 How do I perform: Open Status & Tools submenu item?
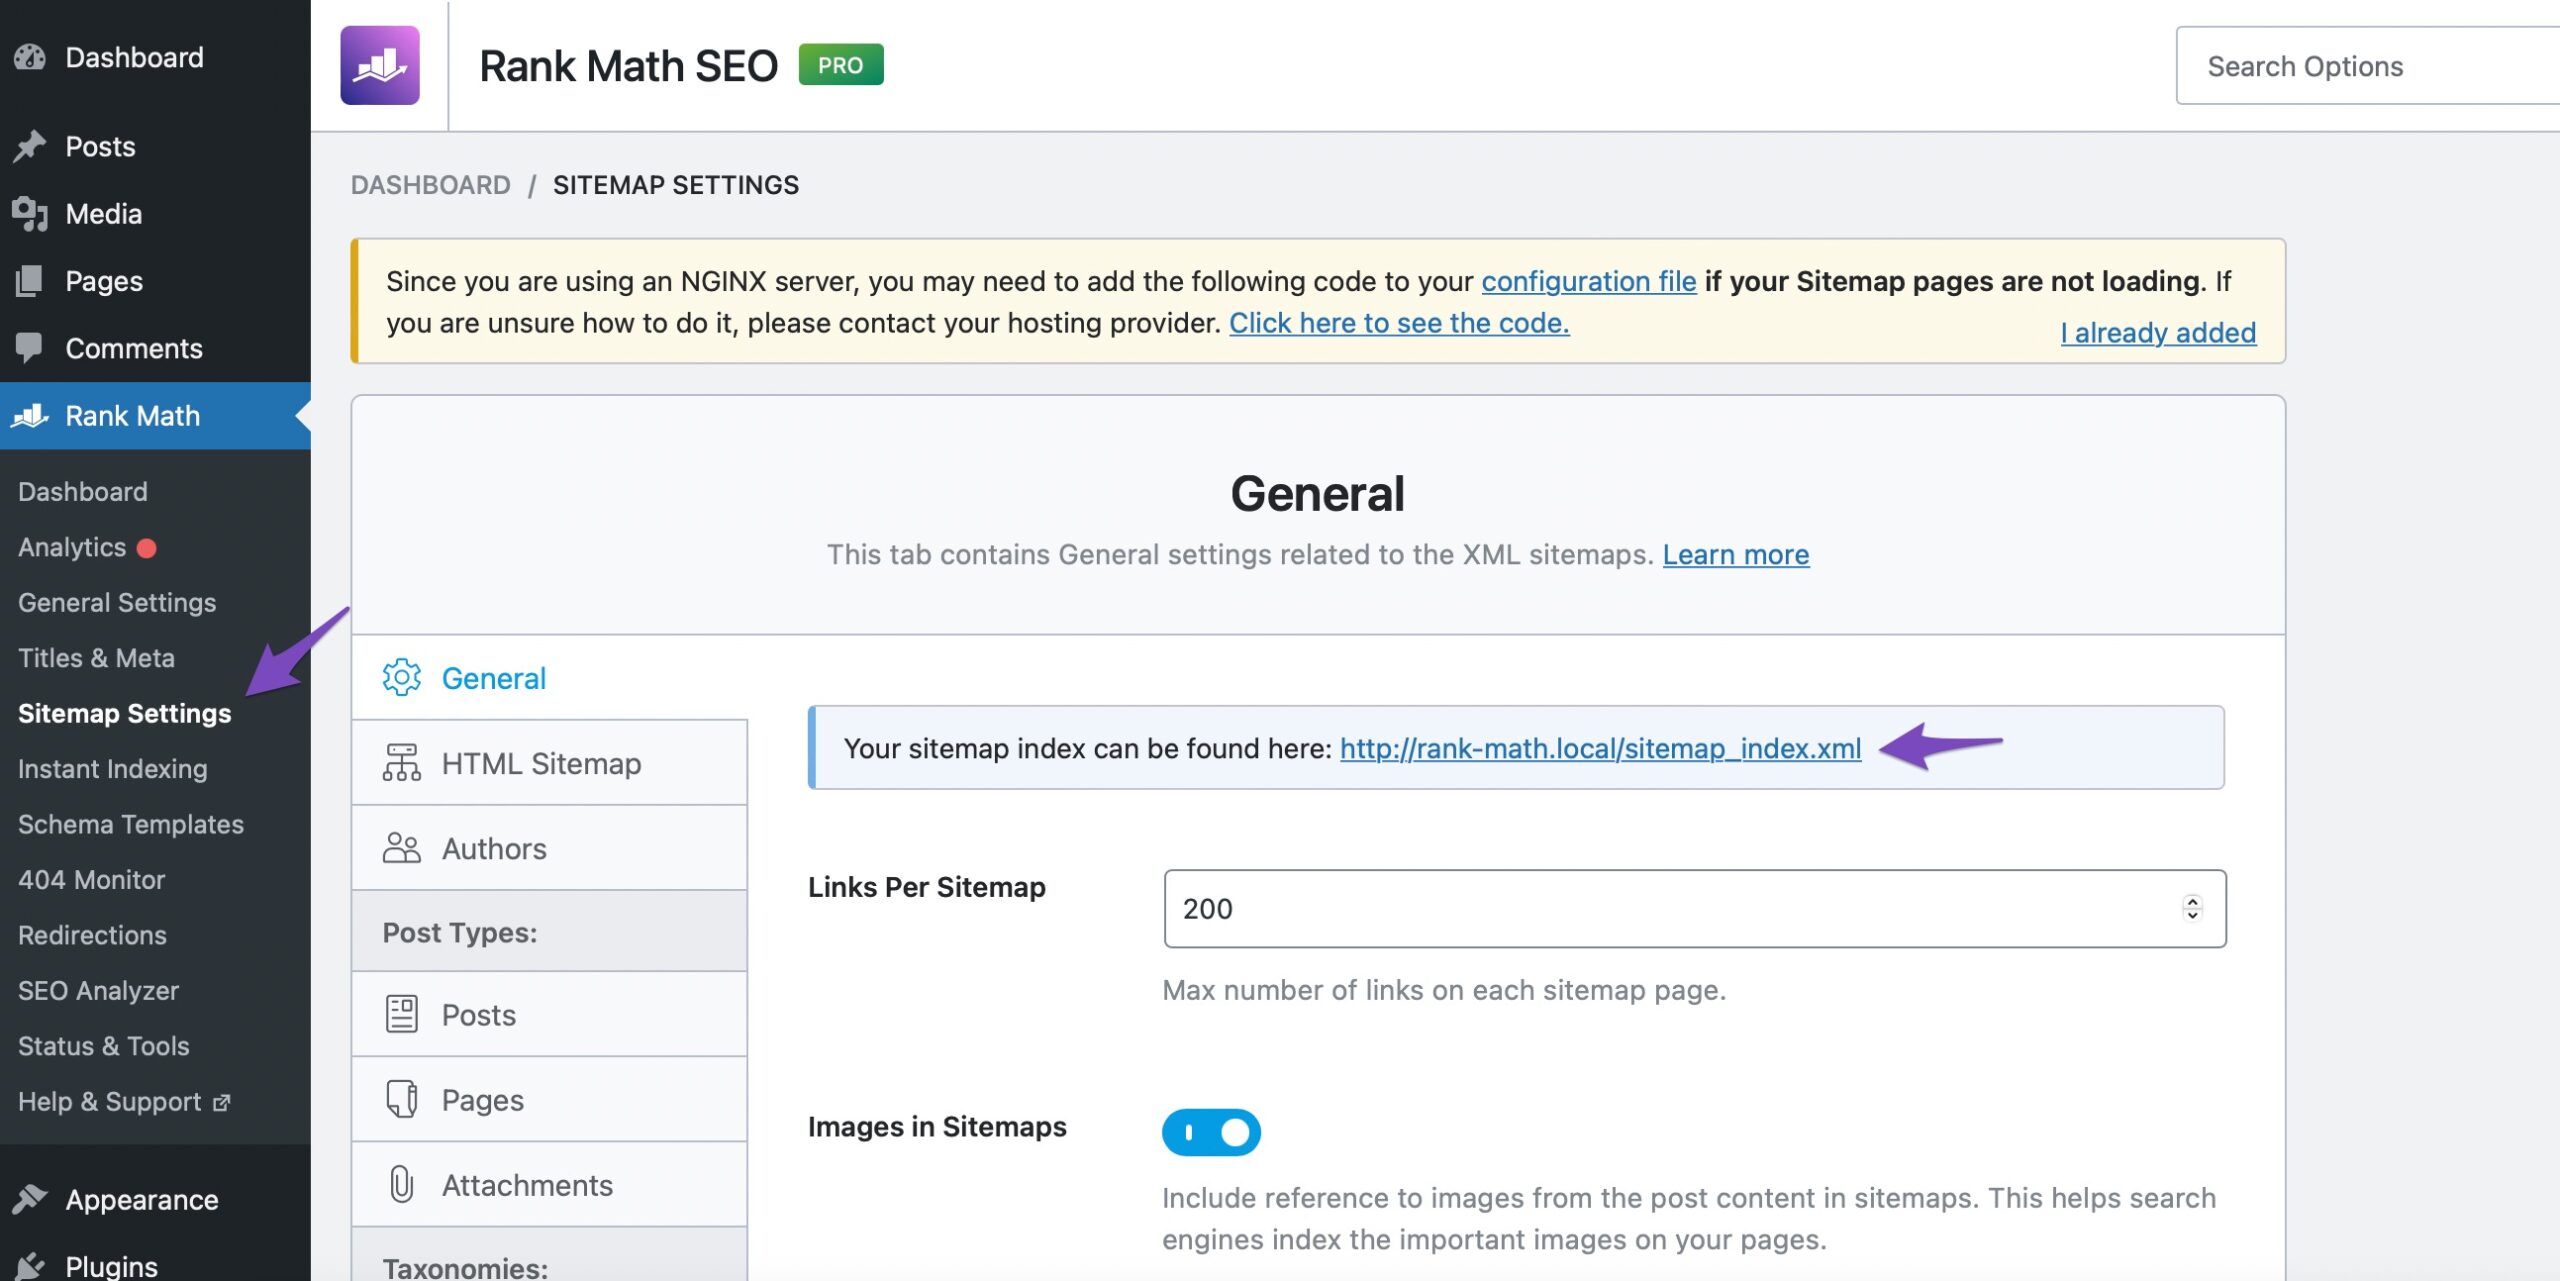click(x=103, y=1045)
